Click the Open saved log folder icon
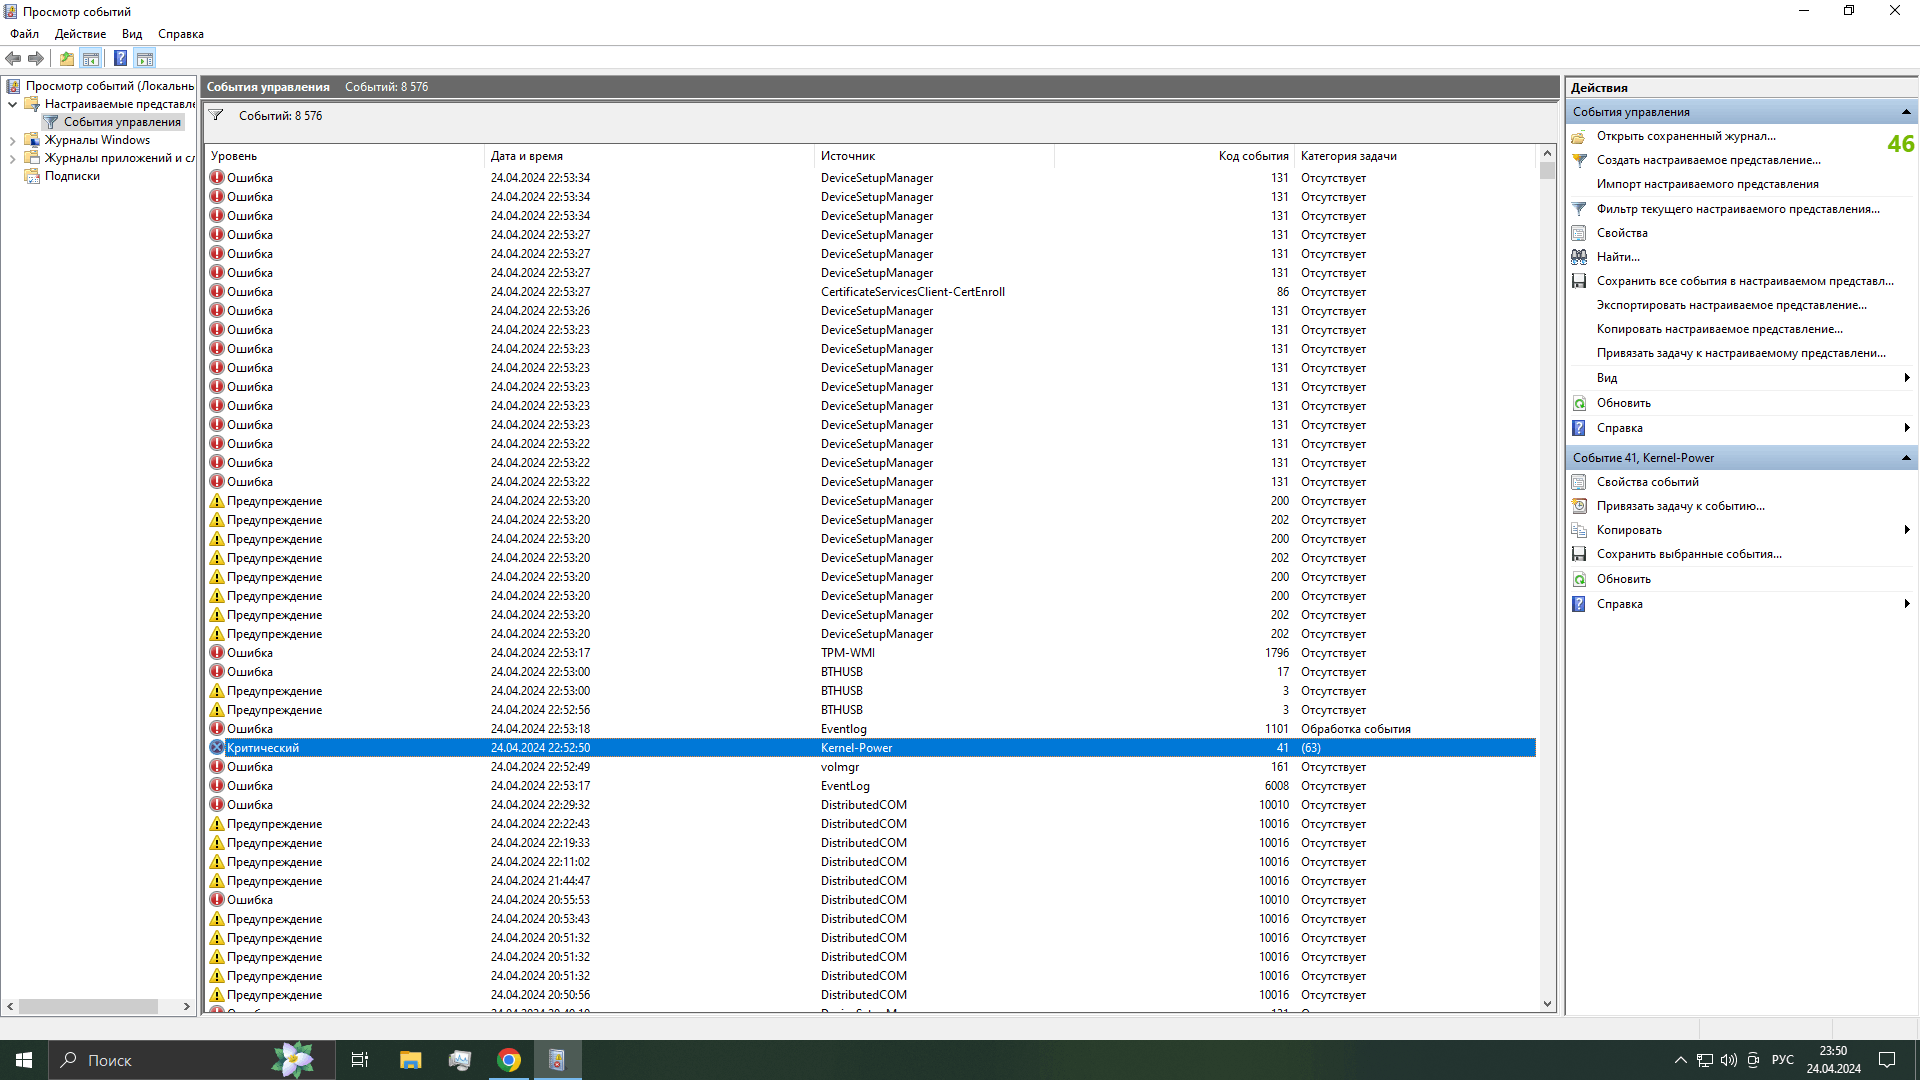Image resolution: width=1920 pixels, height=1080 pixels. [1579, 137]
